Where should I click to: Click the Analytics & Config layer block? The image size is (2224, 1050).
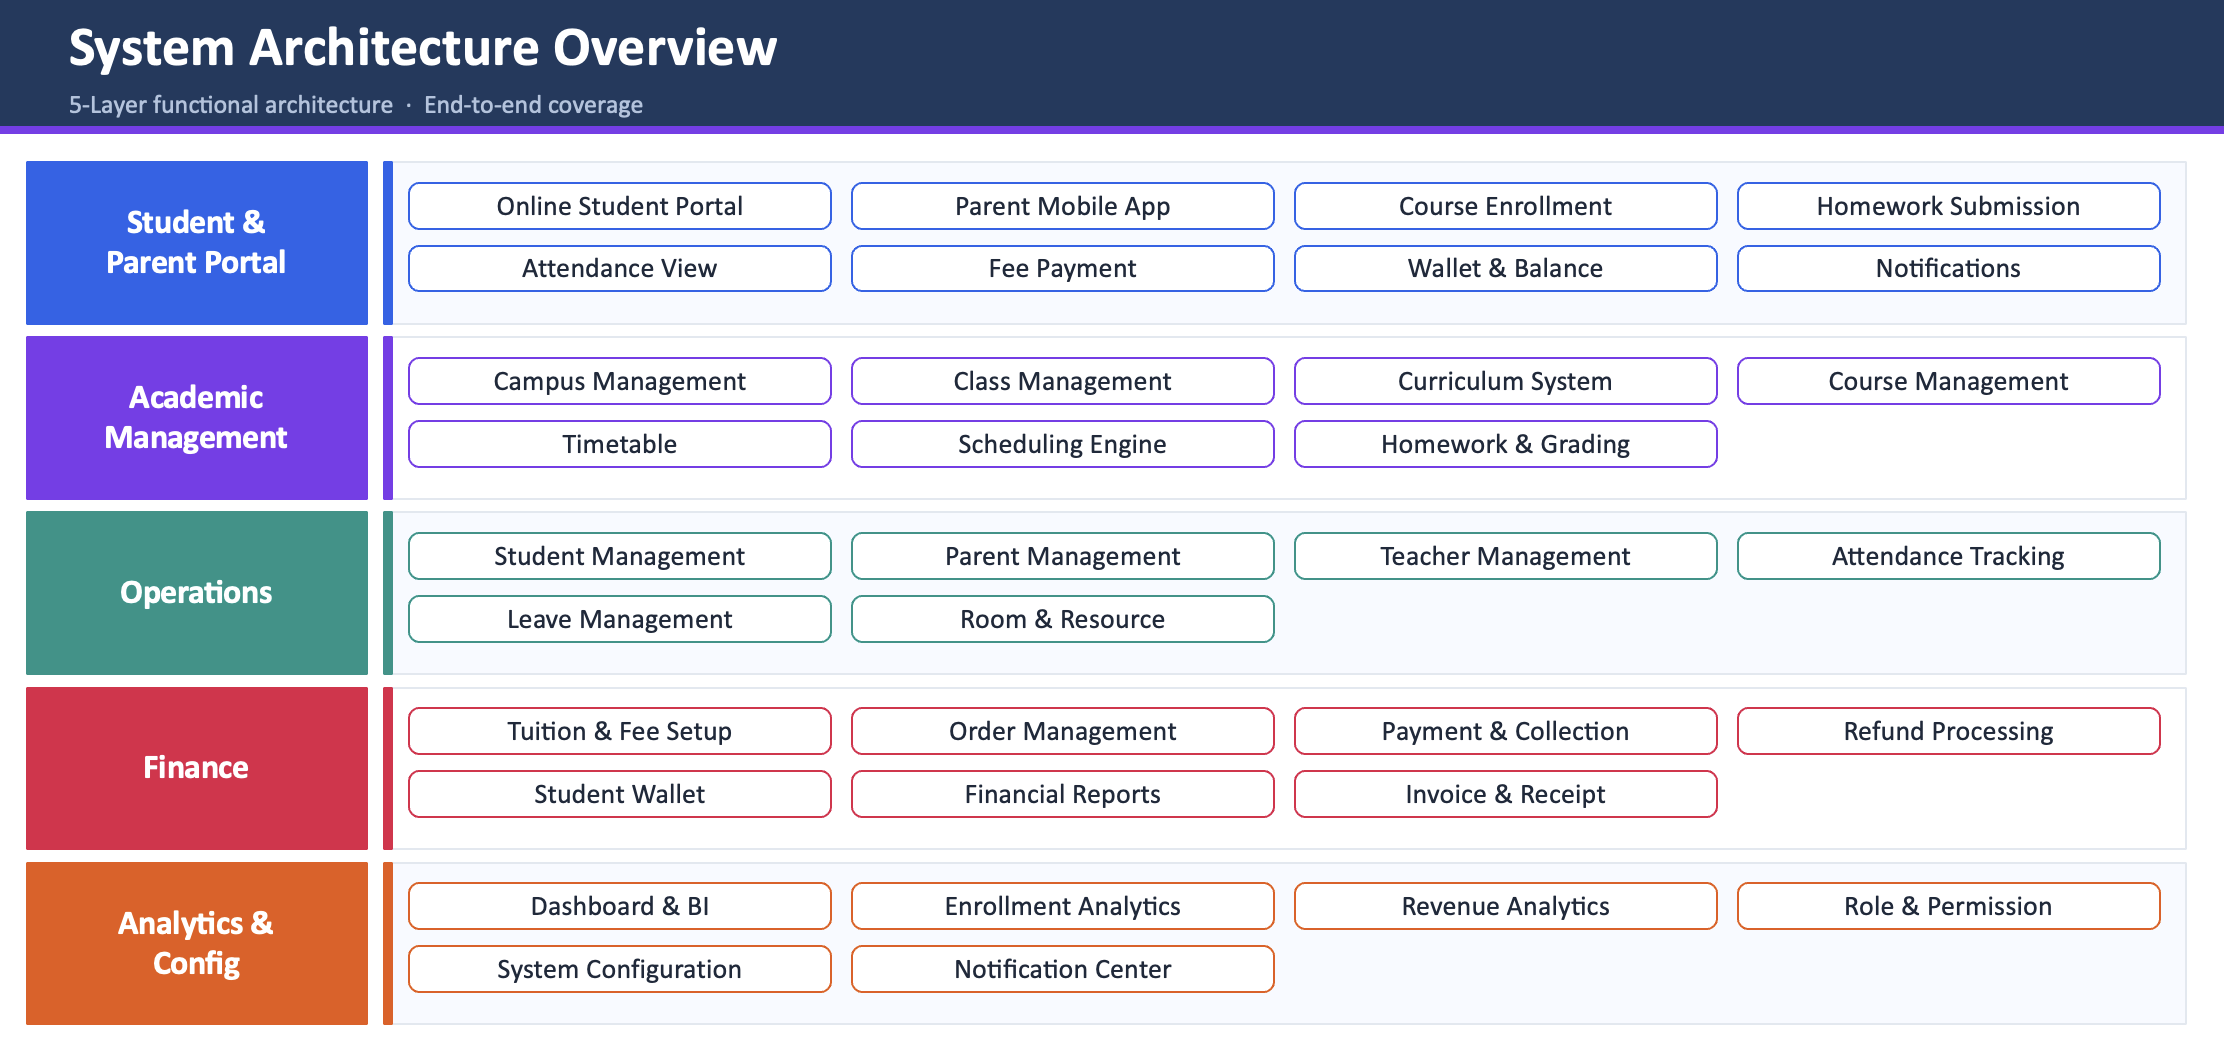[196, 943]
